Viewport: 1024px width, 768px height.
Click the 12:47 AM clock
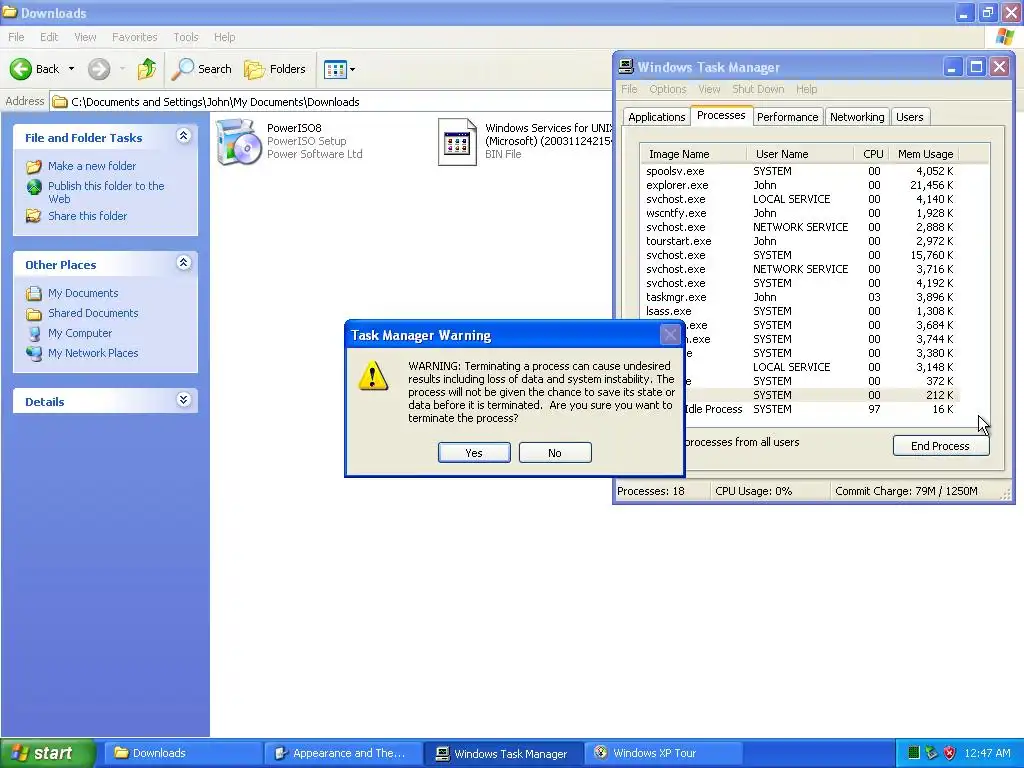click(987, 754)
